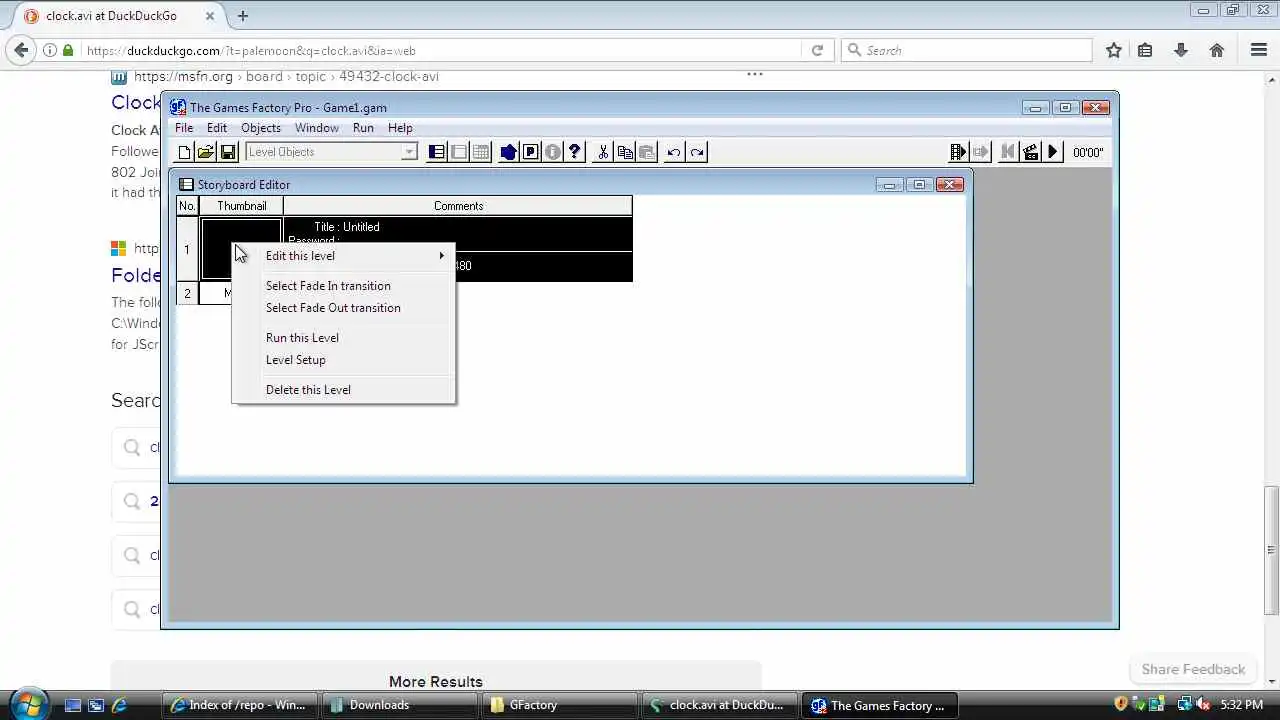Click the Storyboard Editor window icon

click(x=186, y=185)
